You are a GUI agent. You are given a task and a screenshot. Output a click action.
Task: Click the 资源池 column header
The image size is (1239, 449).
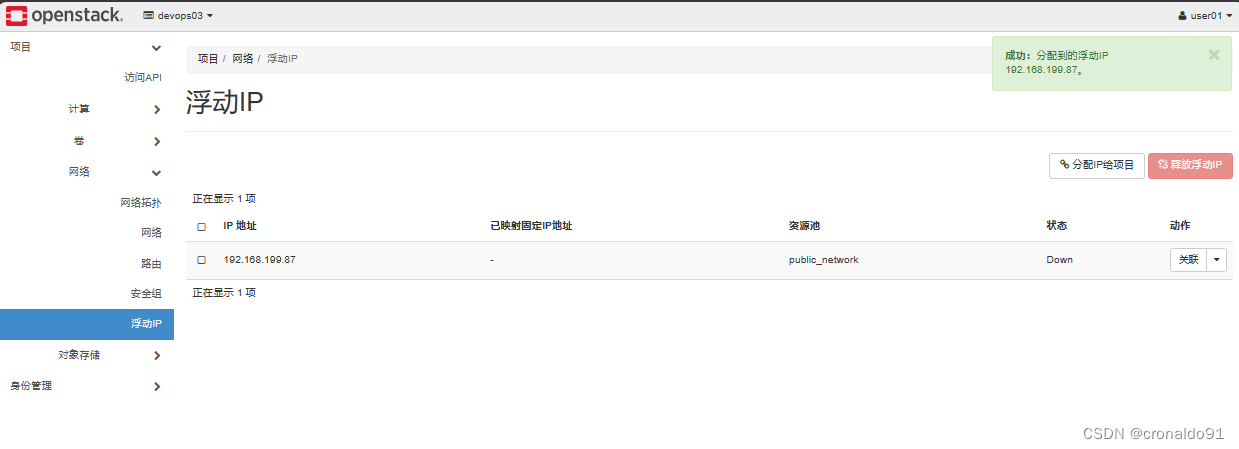tap(804, 226)
